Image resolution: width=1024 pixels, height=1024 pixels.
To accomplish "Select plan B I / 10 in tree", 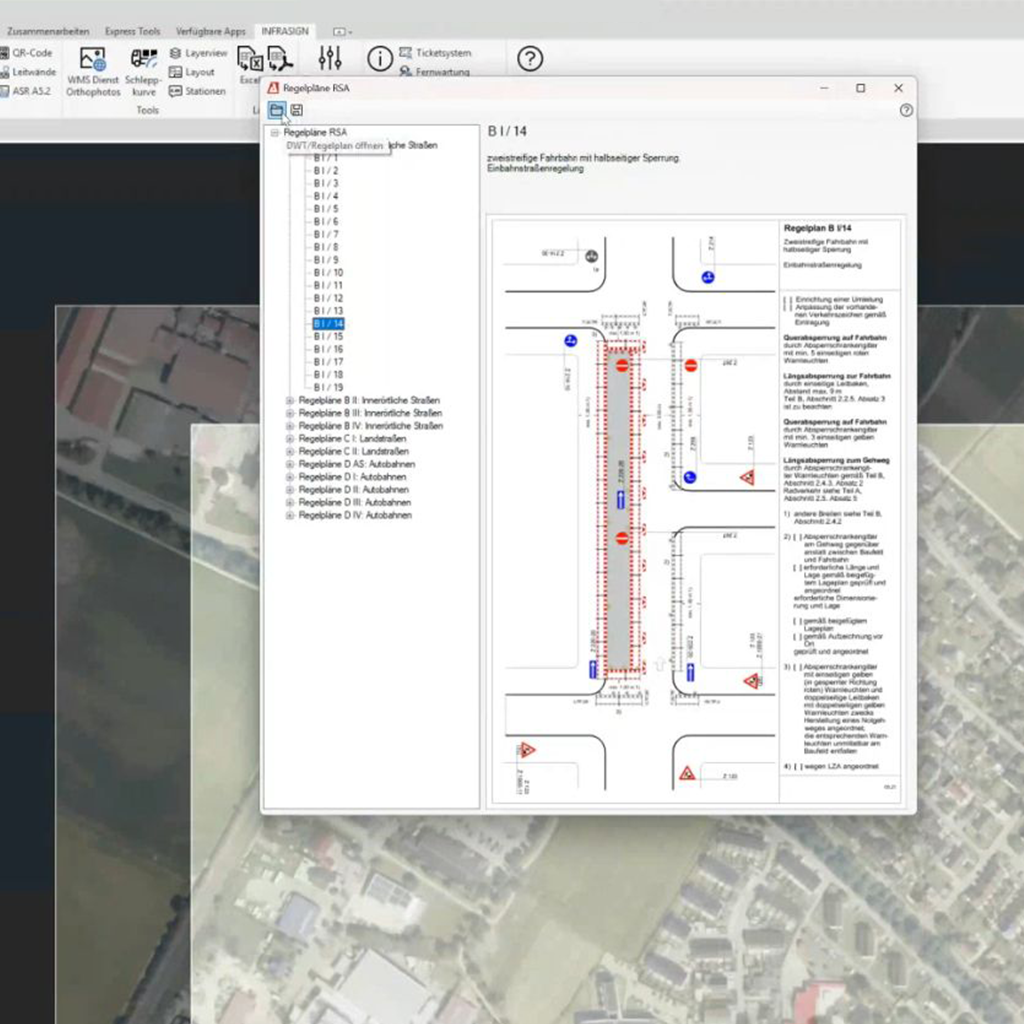I will (328, 273).
